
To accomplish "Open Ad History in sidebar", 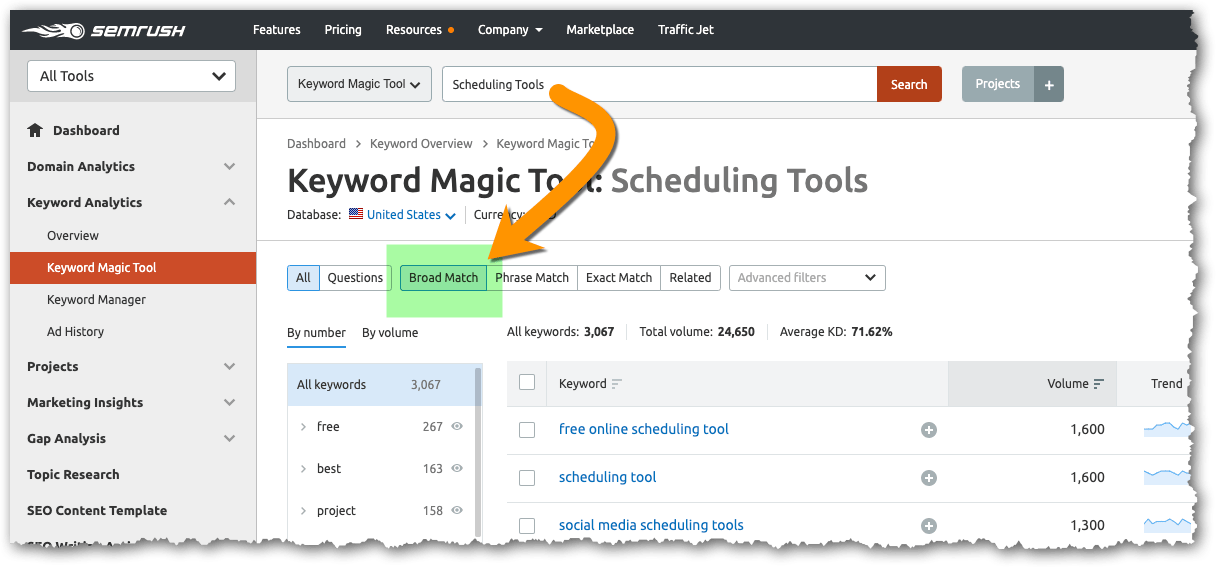I will tap(75, 332).
